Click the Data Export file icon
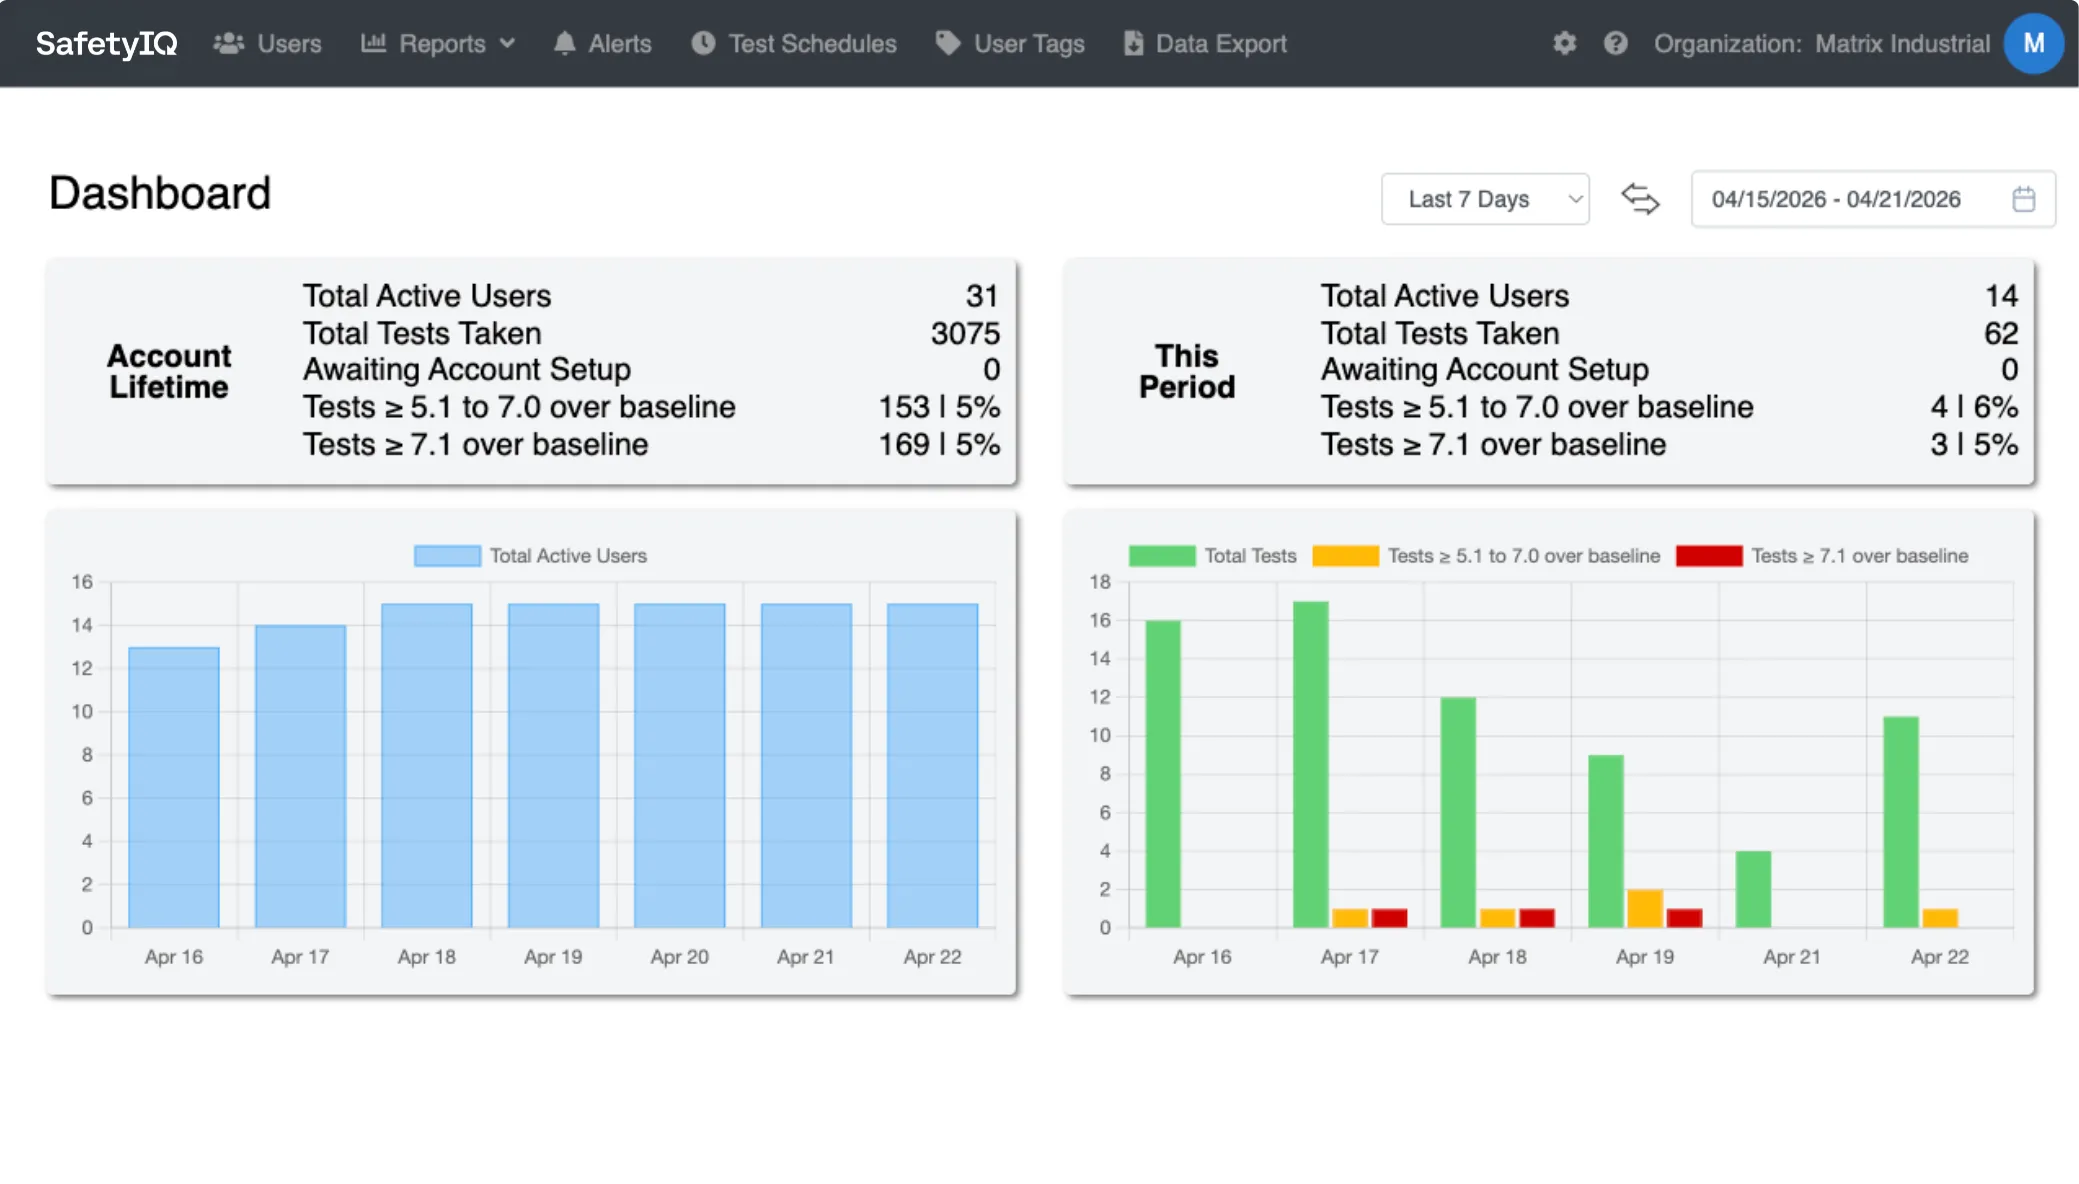Screen dimensions: 2079x1184 click(1133, 43)
